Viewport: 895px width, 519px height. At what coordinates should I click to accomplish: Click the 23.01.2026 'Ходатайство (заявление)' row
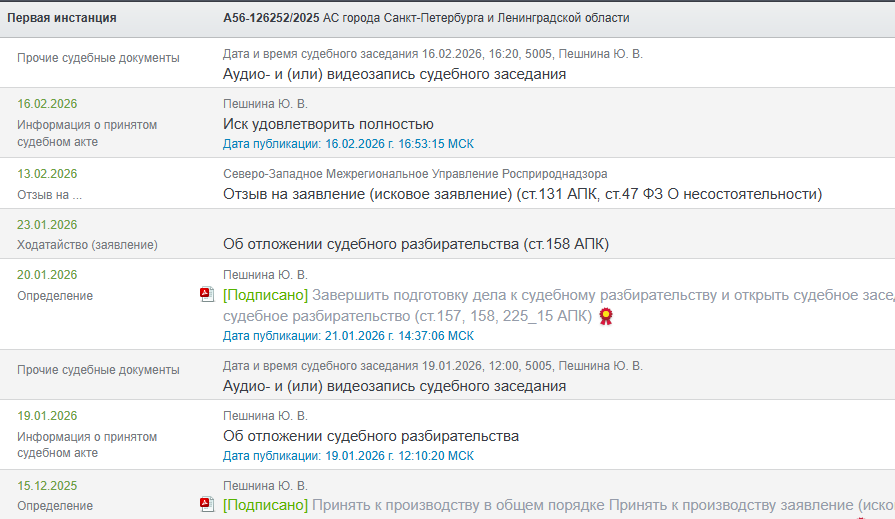[87, 244]
